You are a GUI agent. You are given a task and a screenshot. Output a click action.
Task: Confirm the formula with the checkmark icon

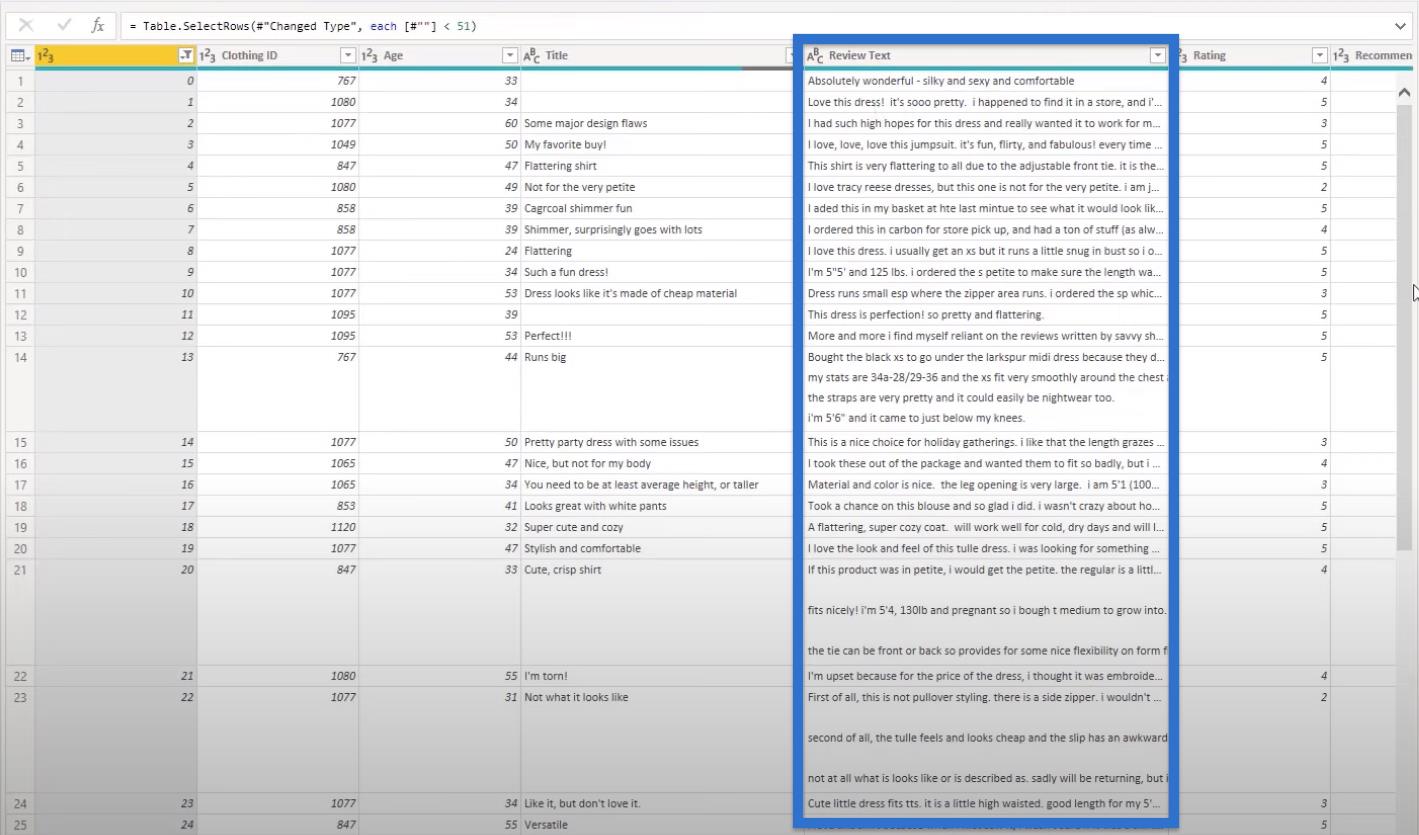(63, 26)
